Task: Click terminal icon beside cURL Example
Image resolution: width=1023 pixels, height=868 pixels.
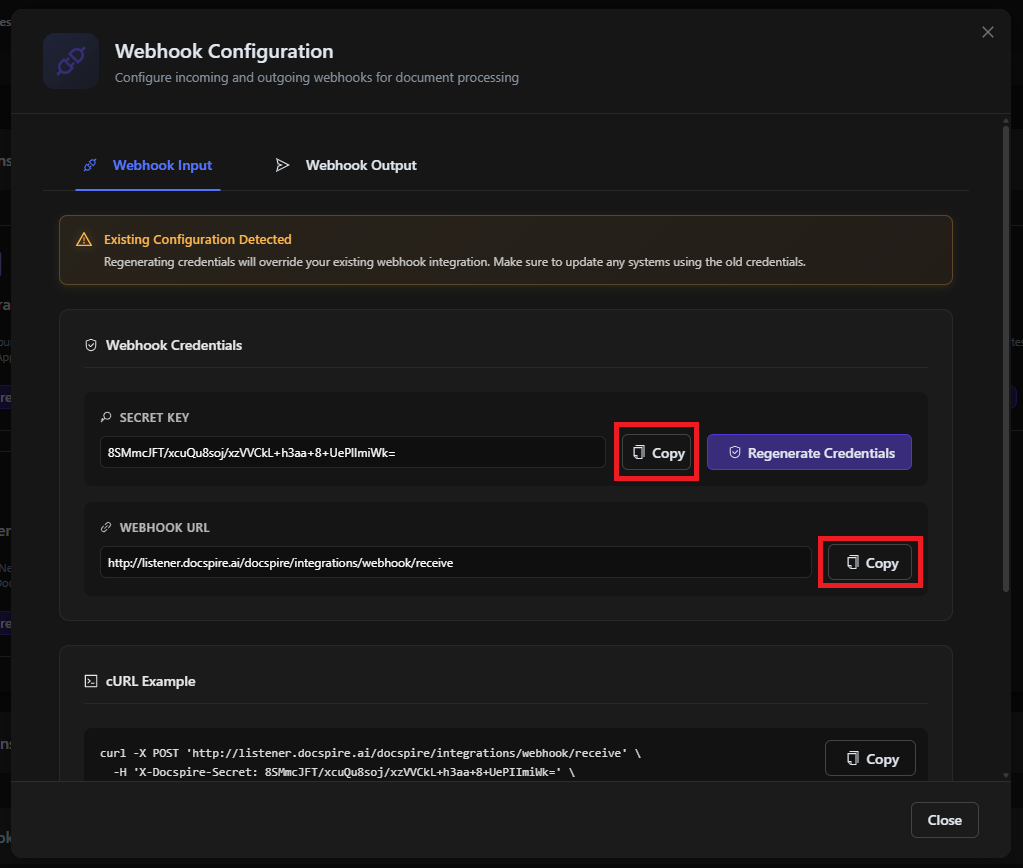Action: click(91, 681)
